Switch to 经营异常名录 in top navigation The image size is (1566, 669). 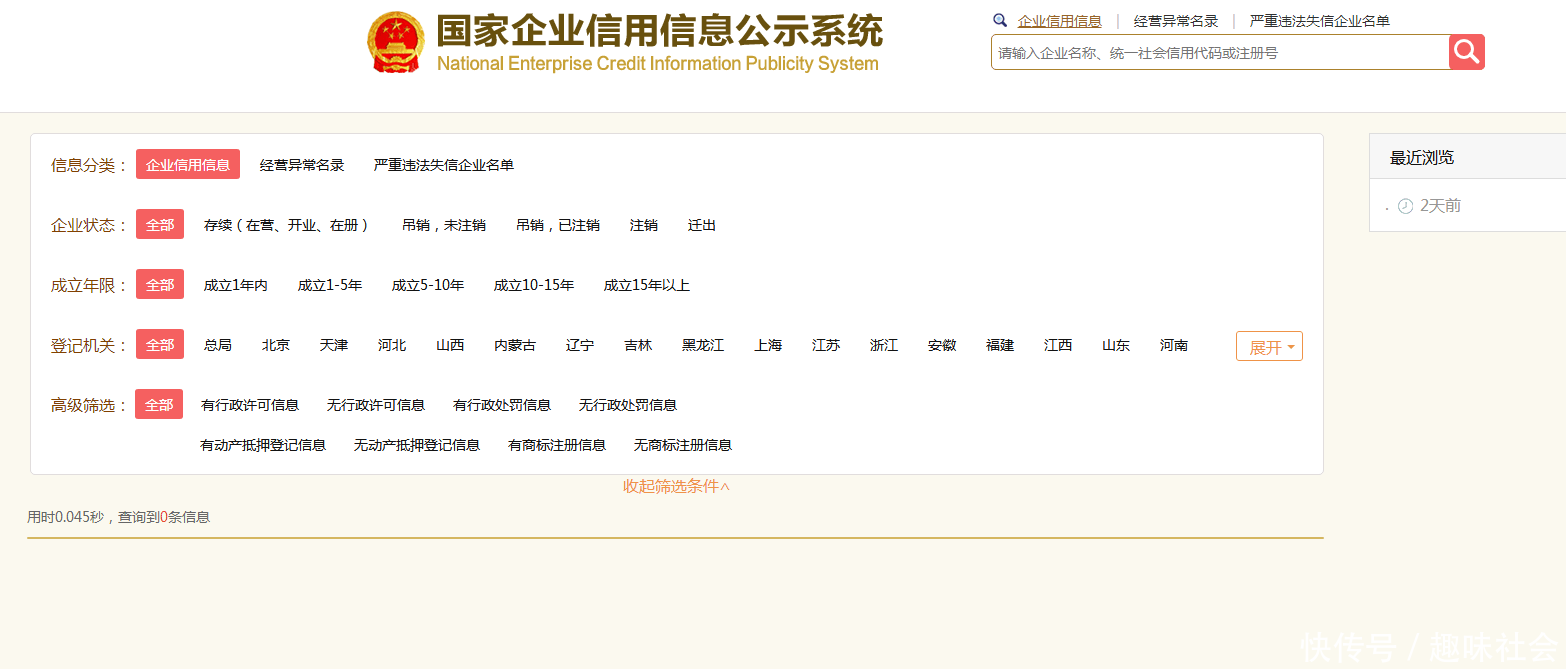tap(1175, 21)
